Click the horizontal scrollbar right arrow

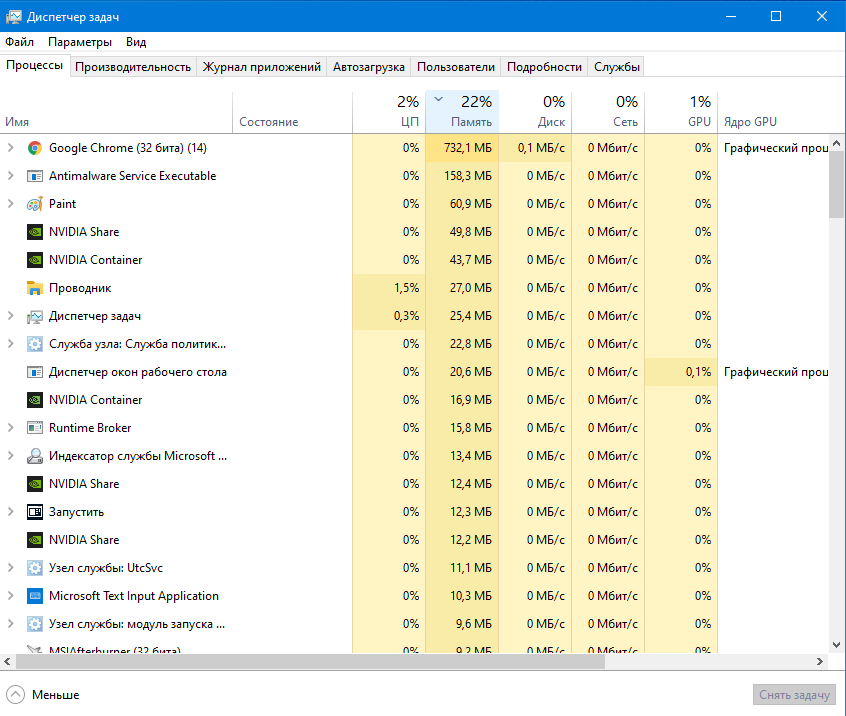[x=820, y=662]
